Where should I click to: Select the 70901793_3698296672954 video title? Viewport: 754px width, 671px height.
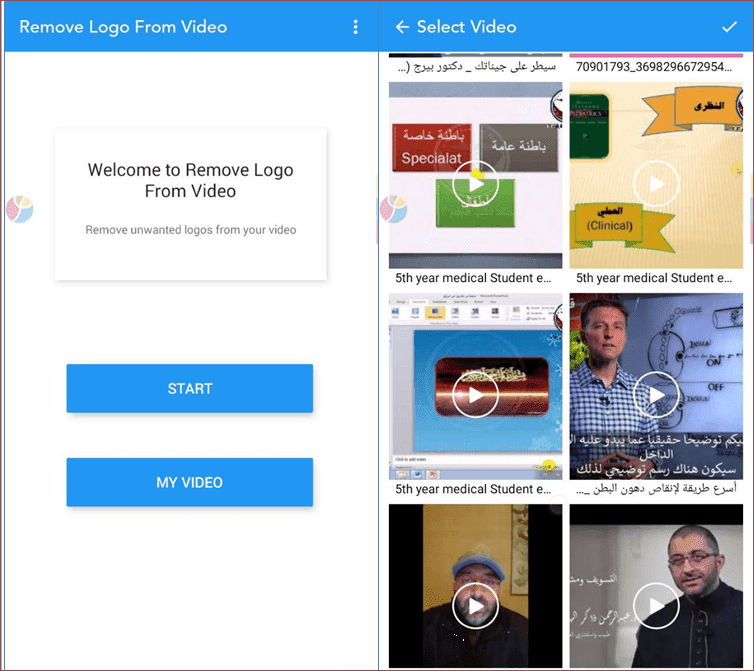[660, 67]
